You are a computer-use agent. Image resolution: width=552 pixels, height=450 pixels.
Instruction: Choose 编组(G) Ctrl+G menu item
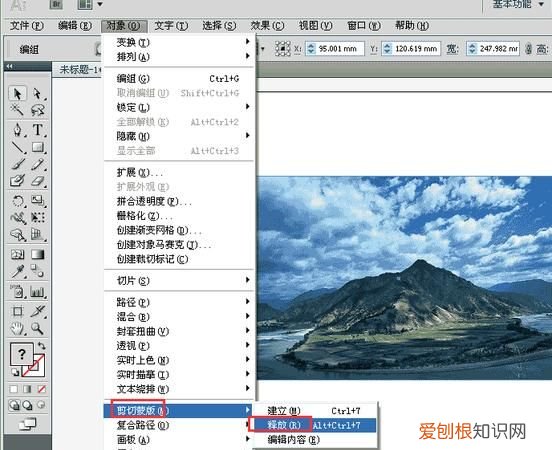point(179,78)
